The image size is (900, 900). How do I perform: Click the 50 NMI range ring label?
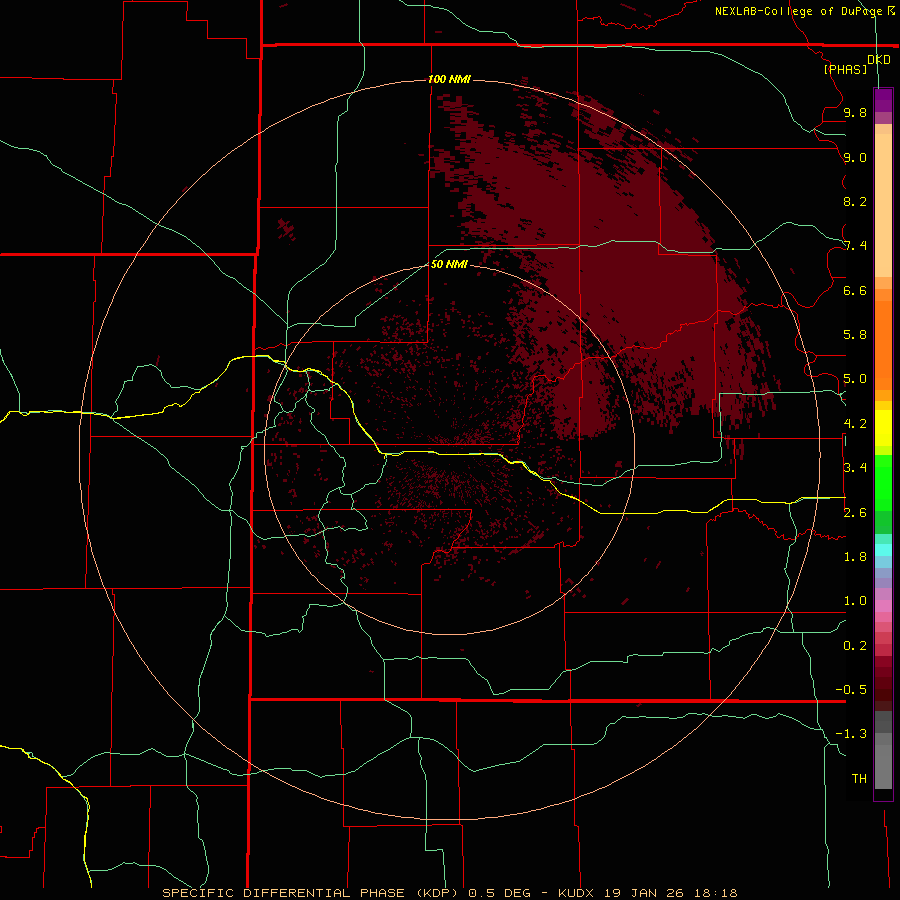[449, 264]
